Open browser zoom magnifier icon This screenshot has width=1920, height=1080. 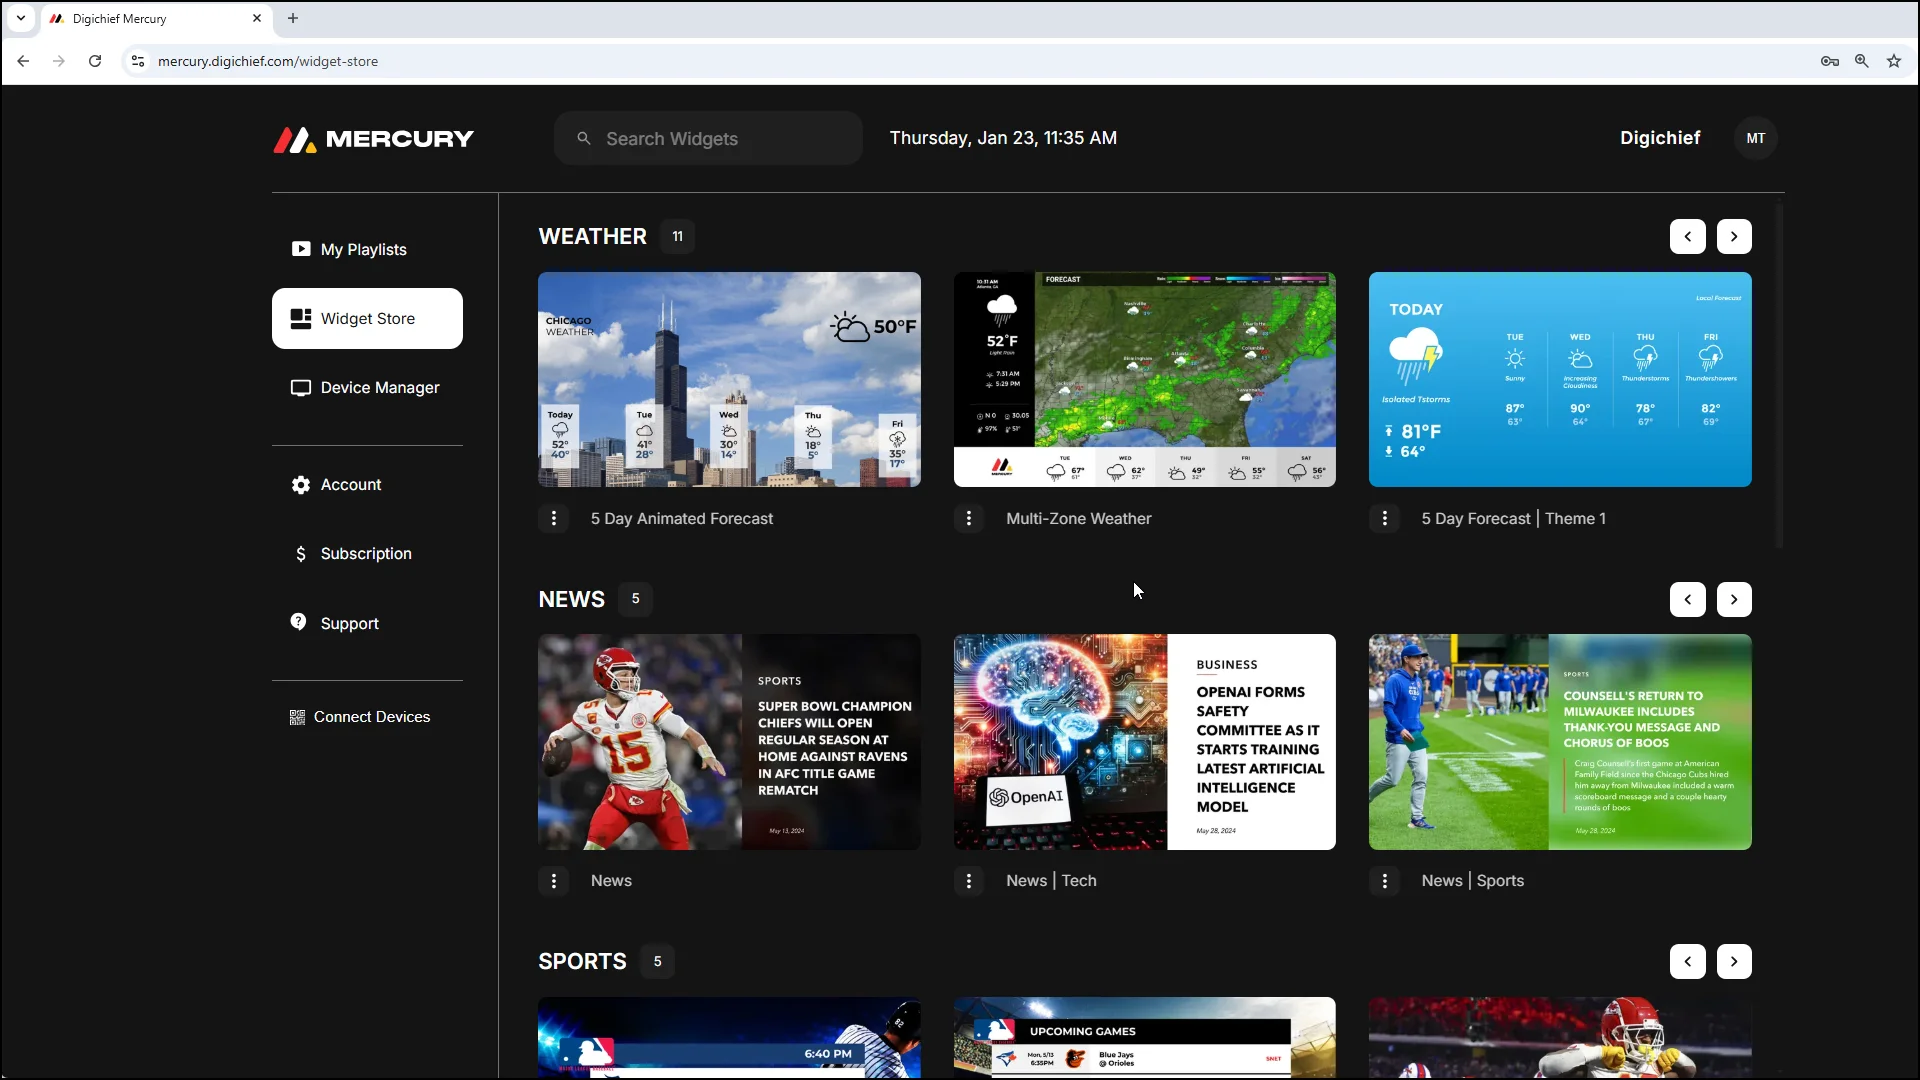(x=1861, y=61)
